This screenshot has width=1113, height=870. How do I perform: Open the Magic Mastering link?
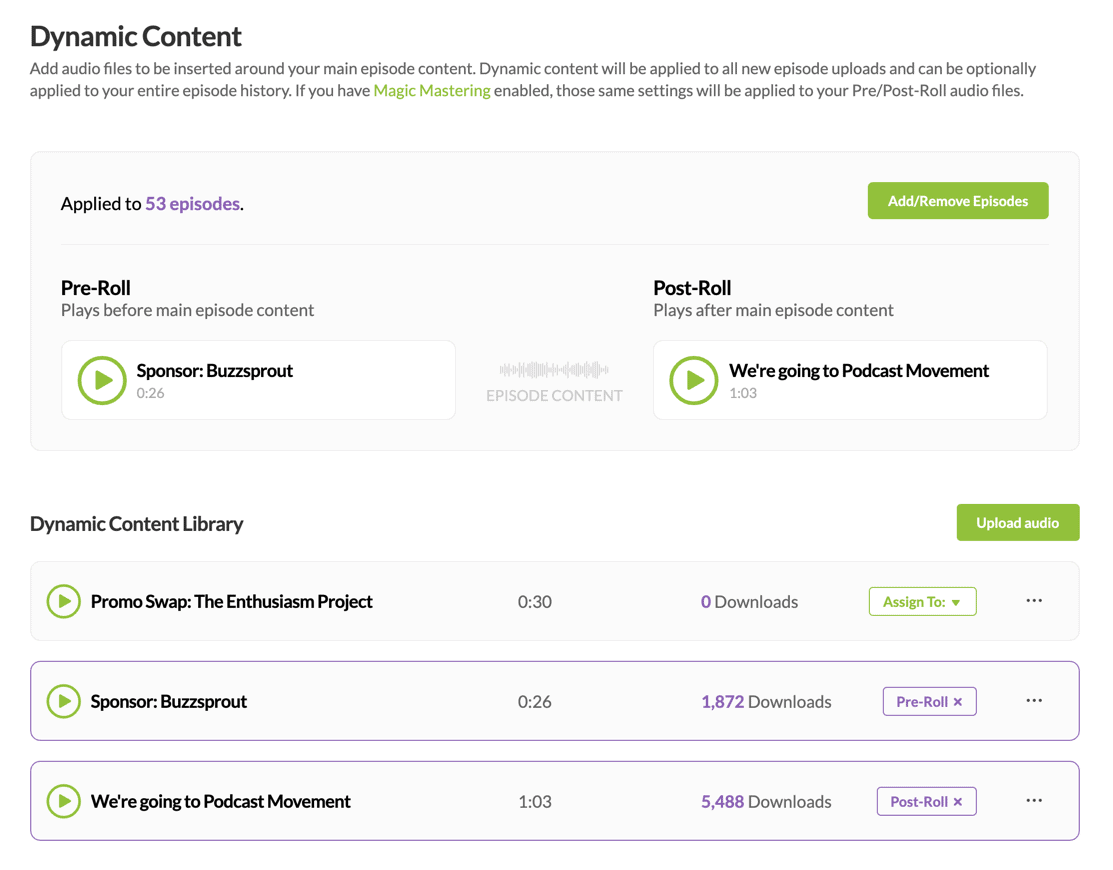432,91
